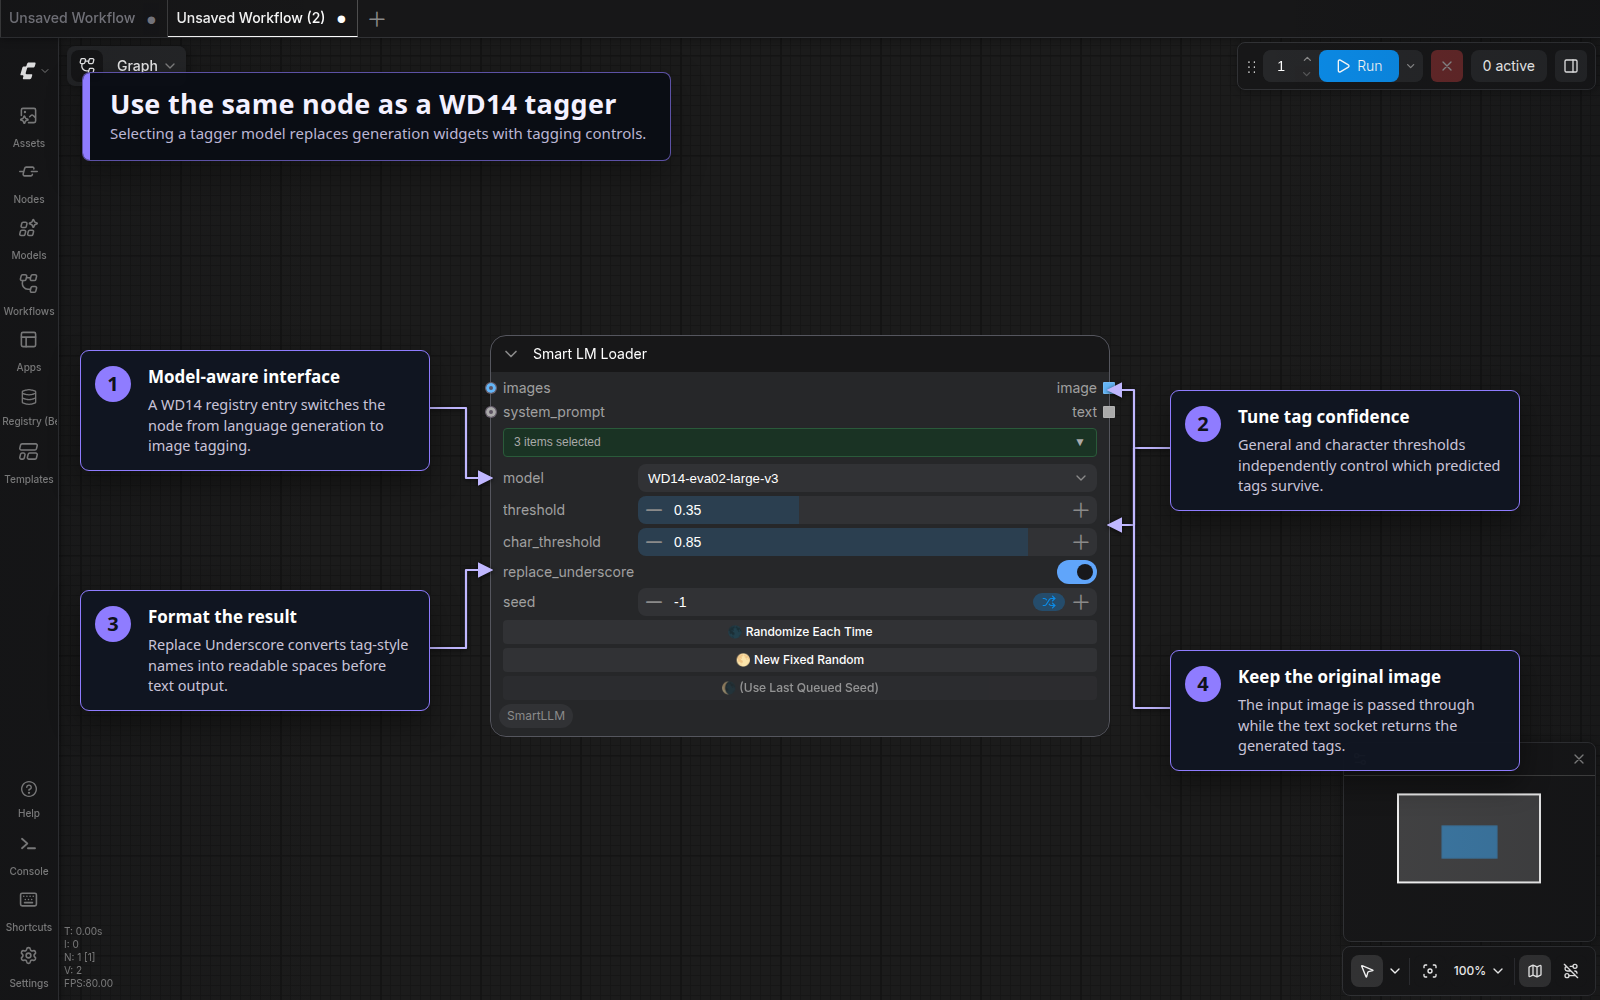The width and height of the screenshot is (1600, 1000).
Task: Click the 0 active jobs button
Action: pyautogui.click(x=1508, y=66)
